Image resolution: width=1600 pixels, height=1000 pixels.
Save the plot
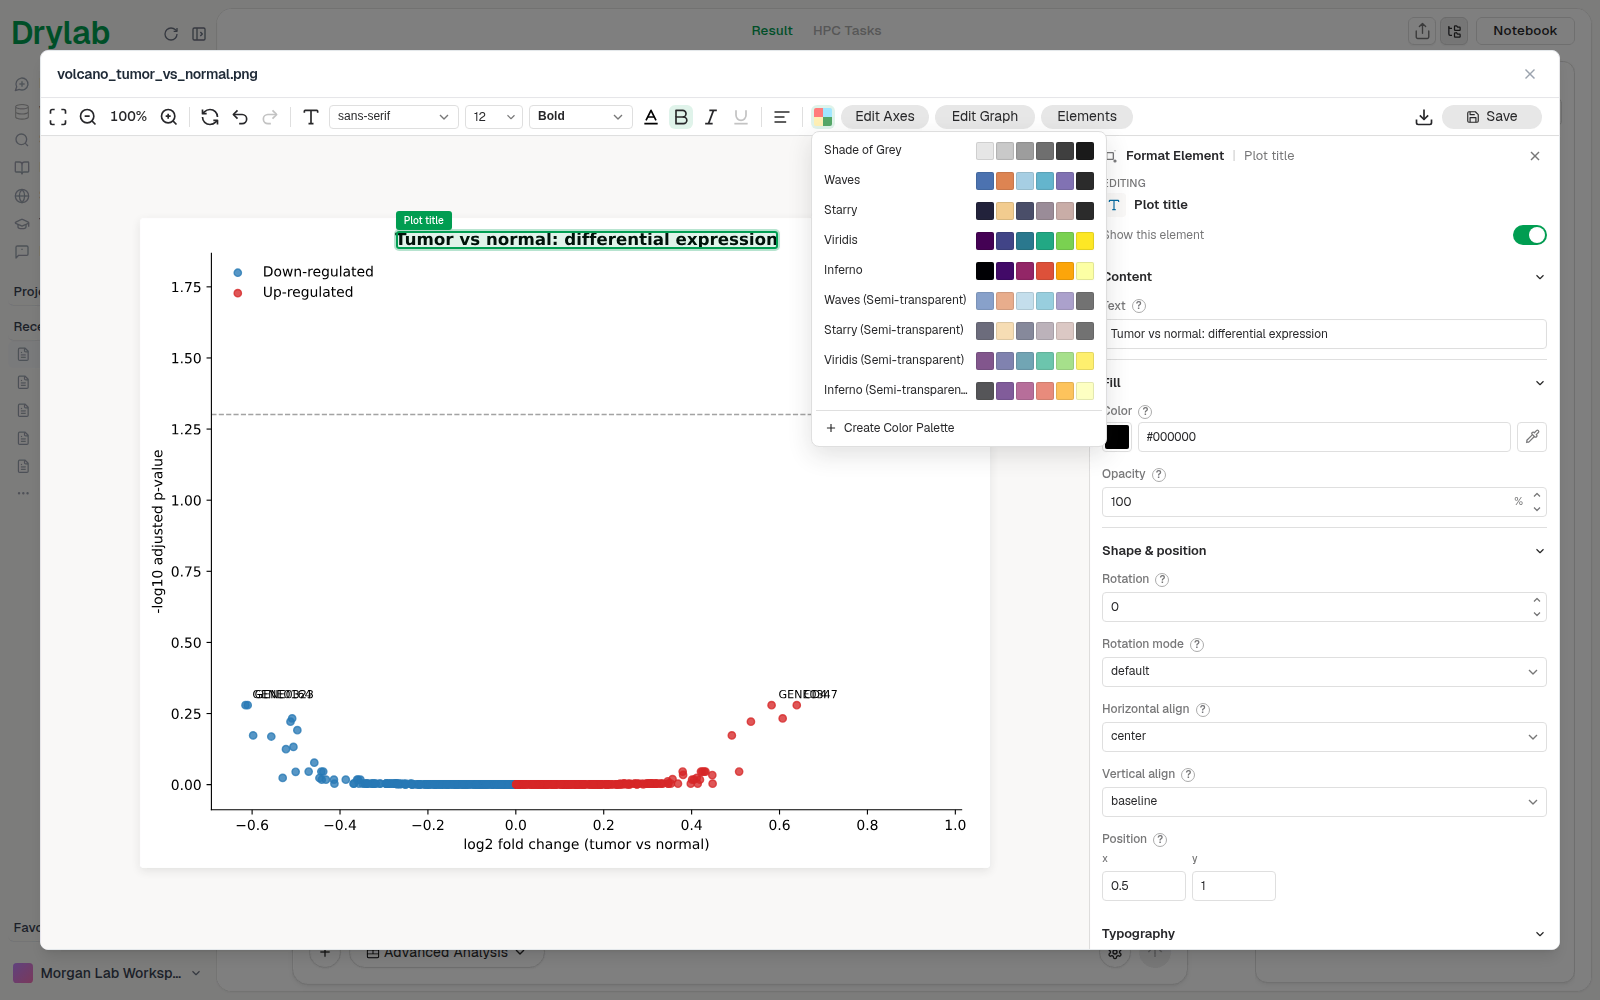coord(1492,117)
